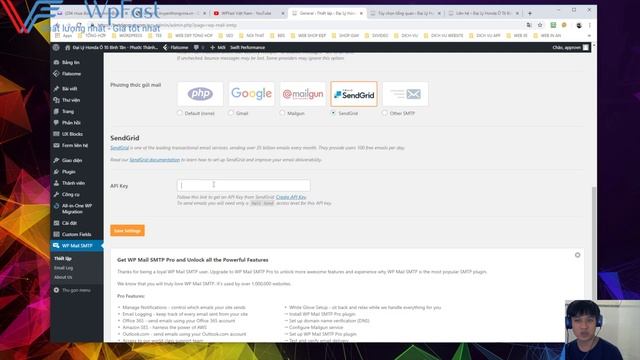Choose the Google logo mailer tile
This screenshot has width=640, height=360.
tap(251, 94)
